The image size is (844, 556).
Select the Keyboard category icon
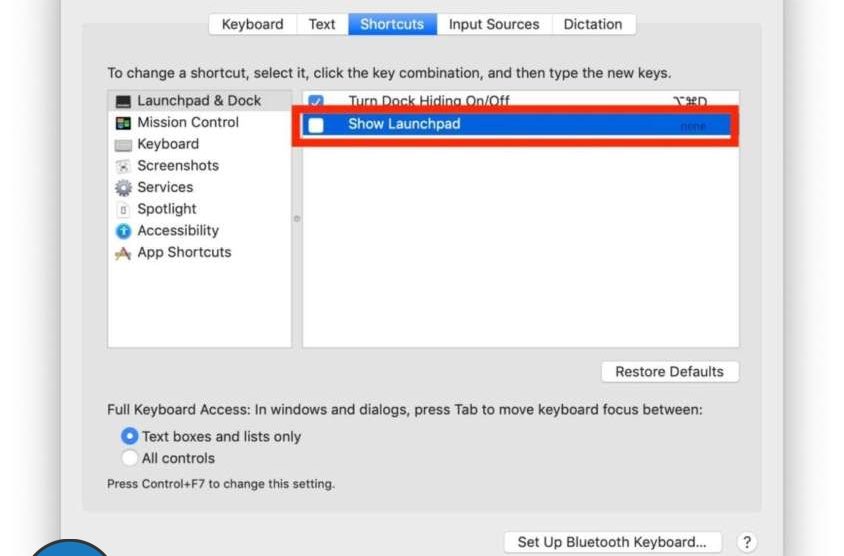123,145
